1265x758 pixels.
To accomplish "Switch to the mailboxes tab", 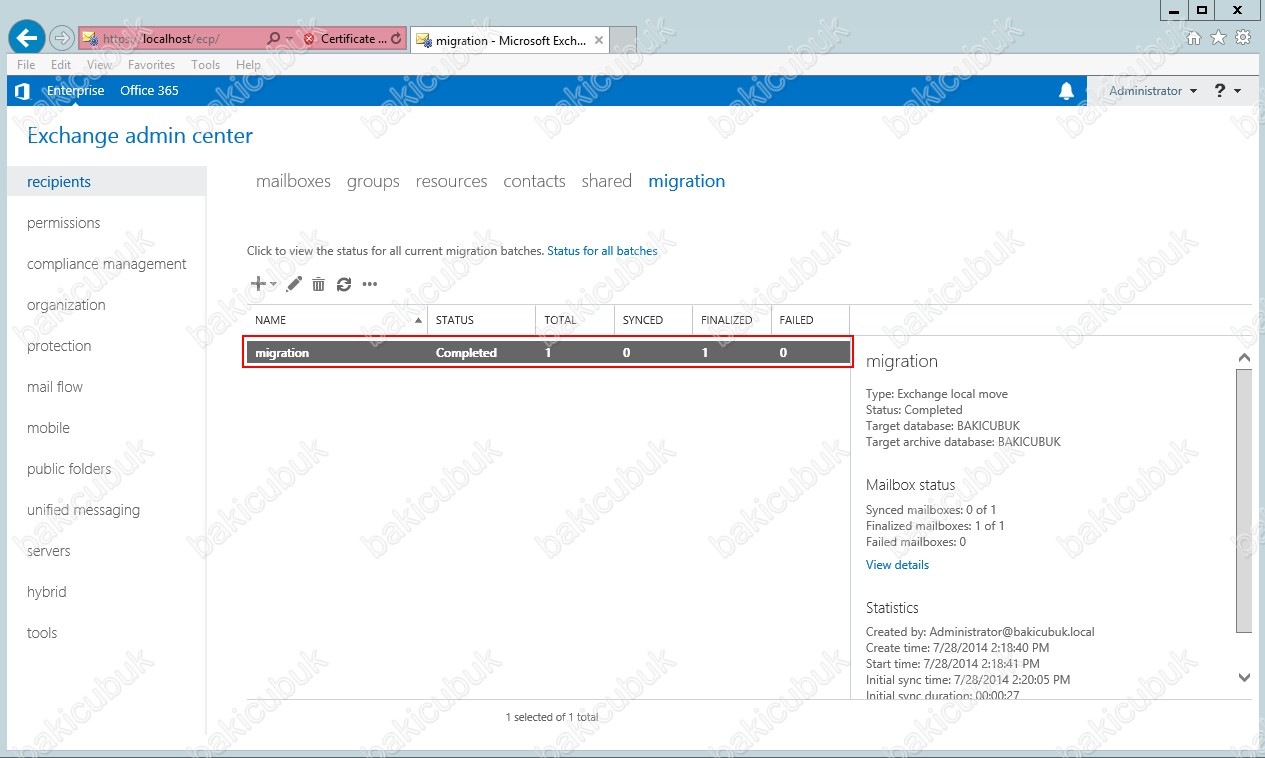I will click(x=293, y=181).
